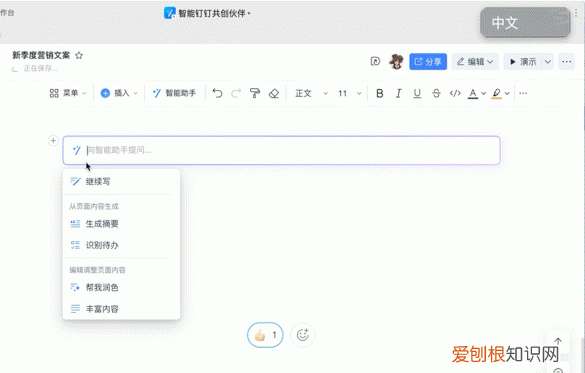Start the 演示 presentation
Screen dimensions: 585x373
(523, 62)
